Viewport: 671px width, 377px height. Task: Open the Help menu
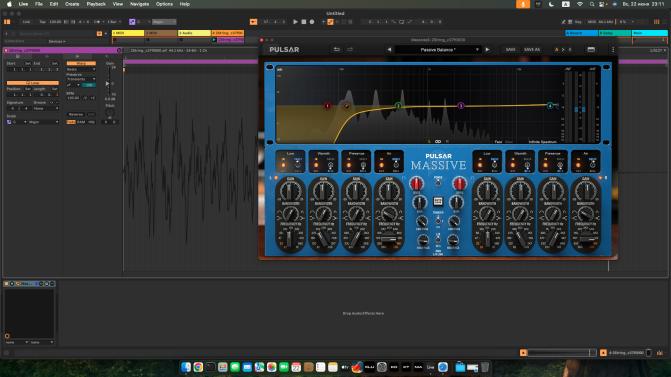184,4
